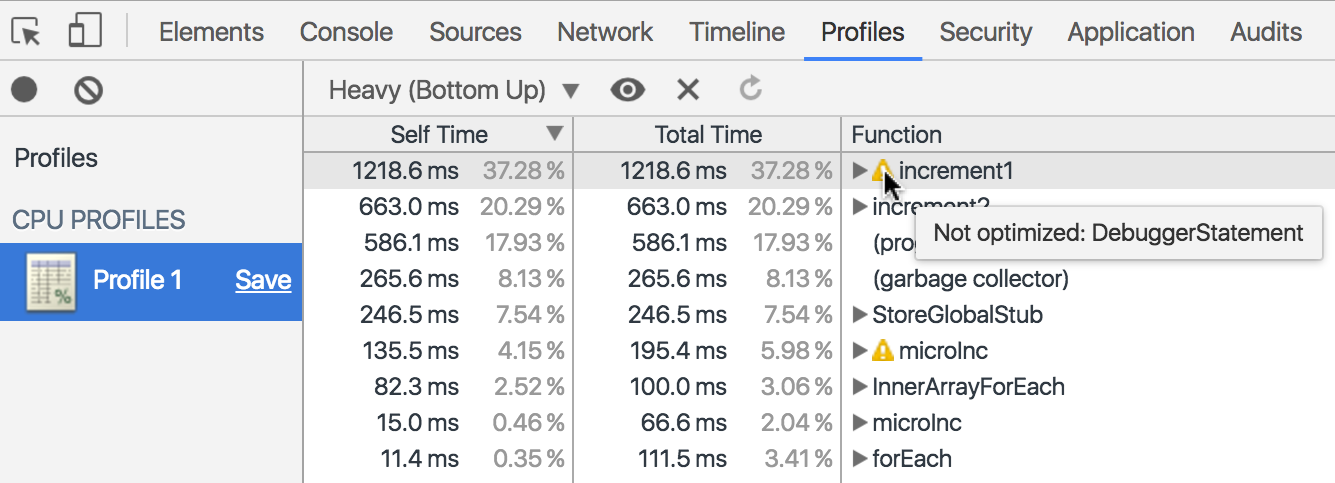Expand the increment2 function row

point(859,207)
